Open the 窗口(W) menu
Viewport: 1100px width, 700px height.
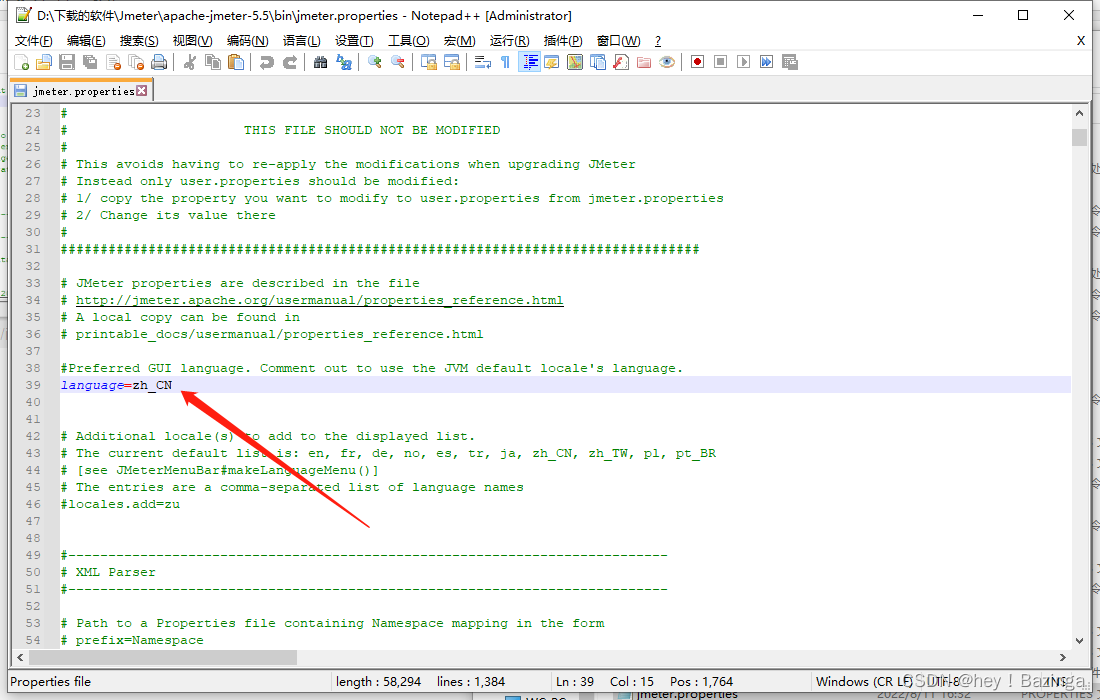click(619, 41)
